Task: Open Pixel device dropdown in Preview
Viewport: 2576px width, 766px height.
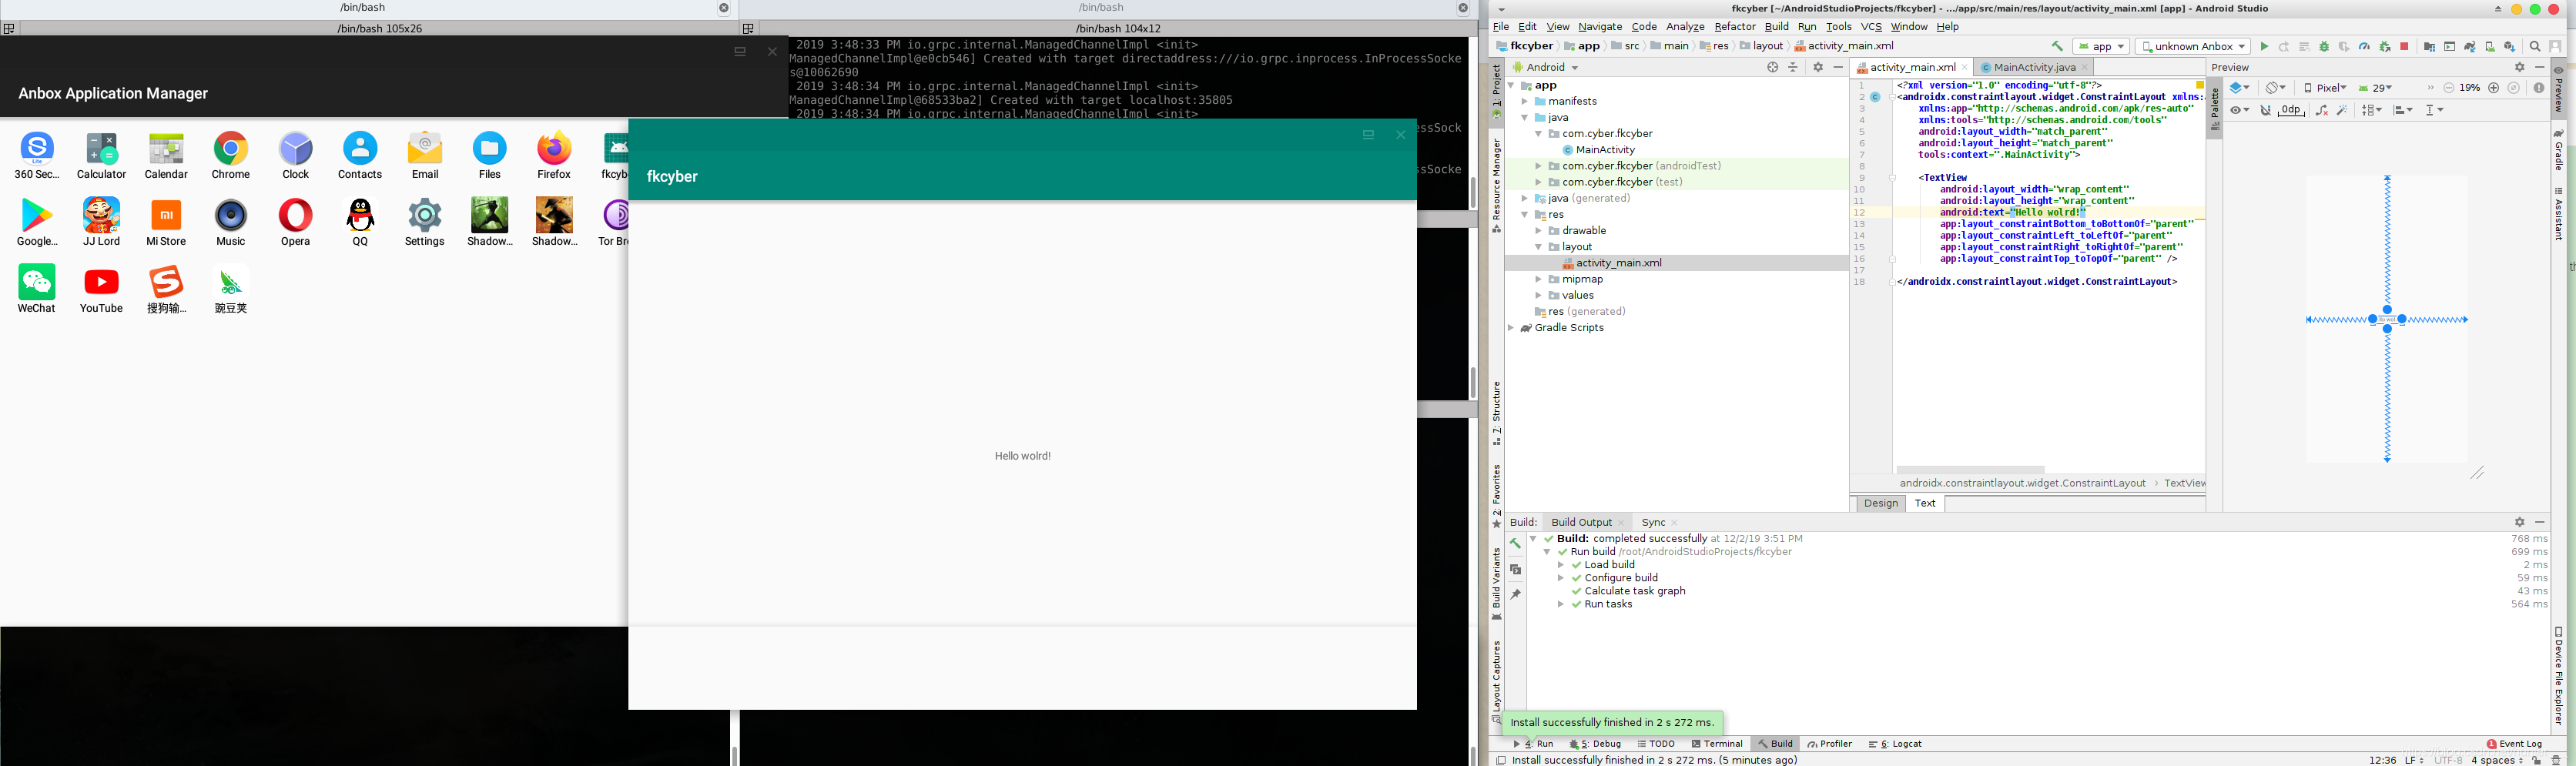Action: (x=2325, y=88)
